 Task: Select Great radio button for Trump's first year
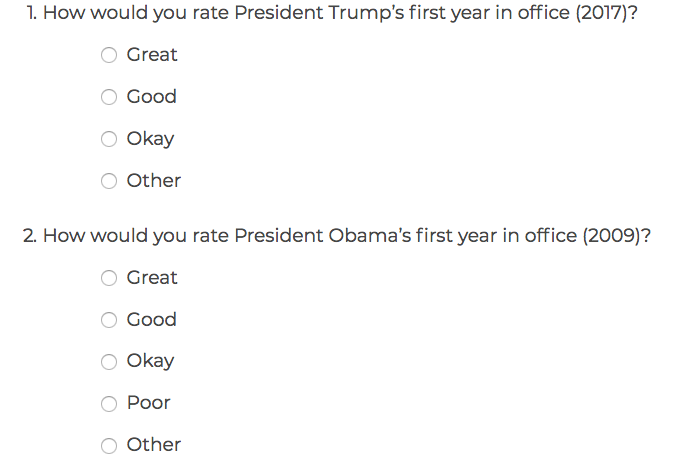(109, 56)
